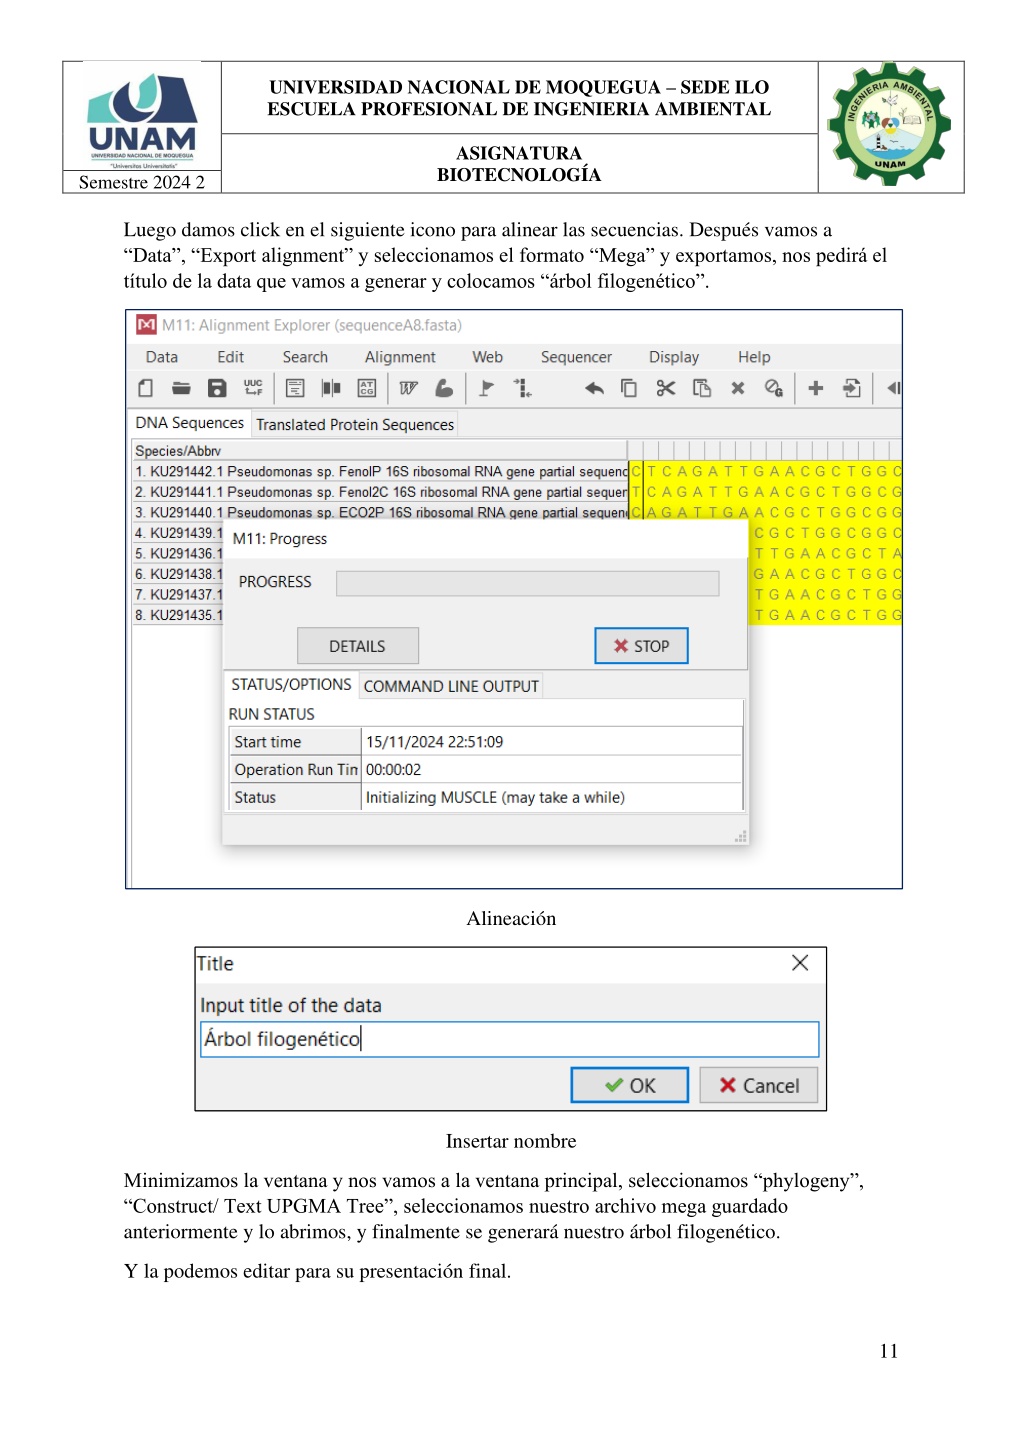Click the PROGRESS bar

click(x=527, y=583)
